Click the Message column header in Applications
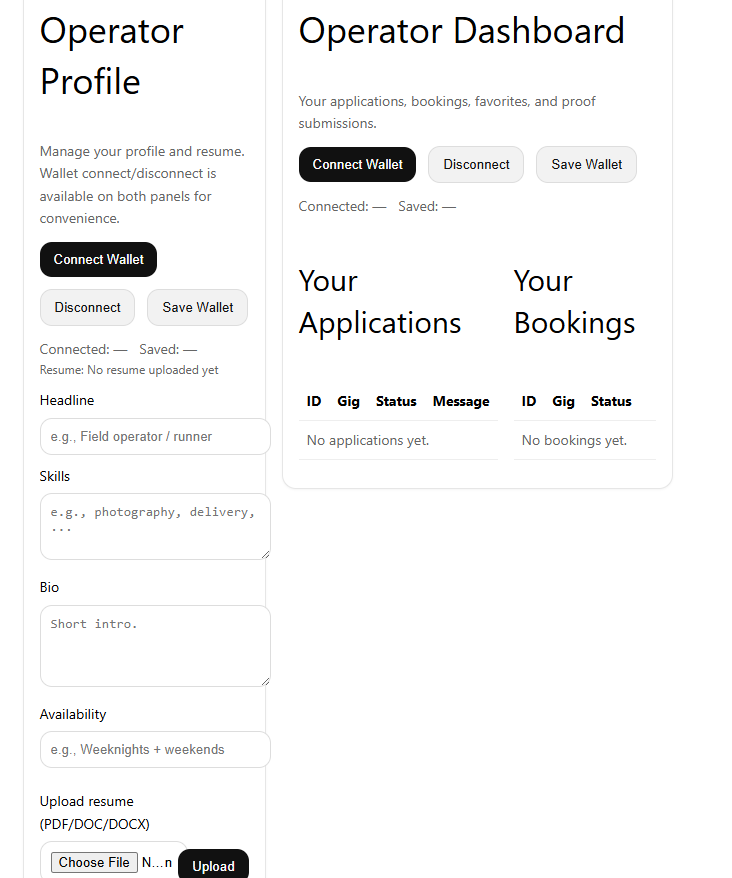This screenshot has height=878, width=732. (x=461, y=401)
